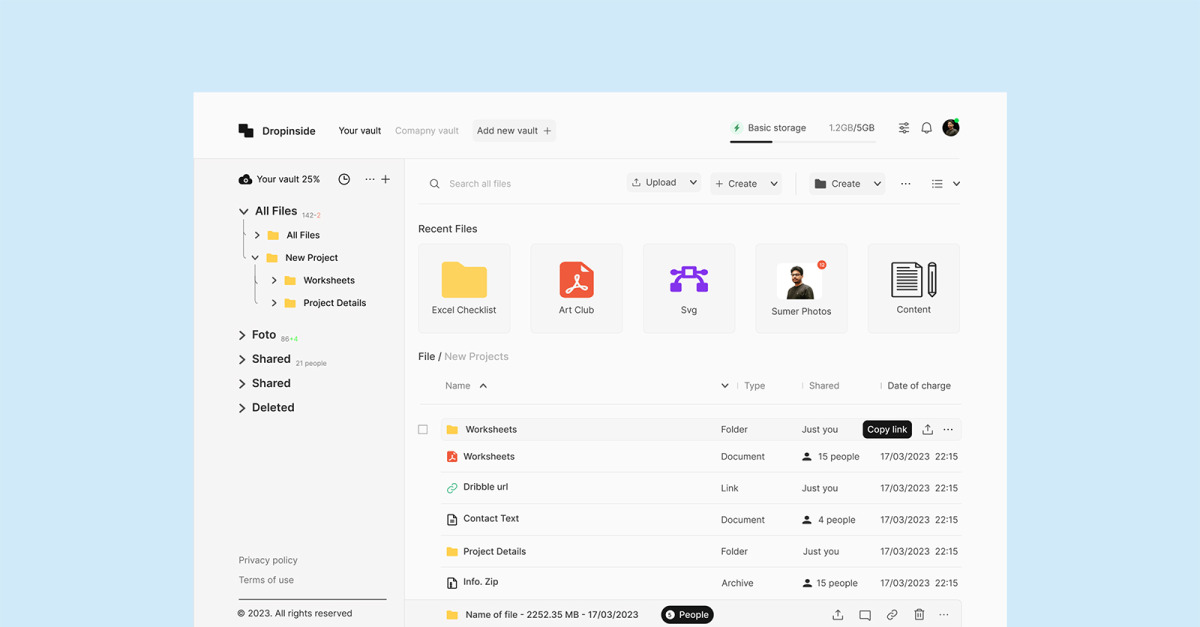
Task: Open the user profile avatar
Action: point(951,128)
